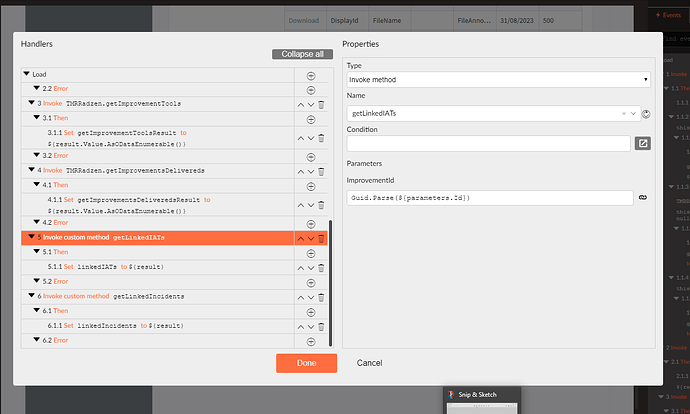Collapse the 3 Invoke getImprovementTools node
Image resolution: width=690 pixels, height=414 pixels.
[x=31, y=103]
